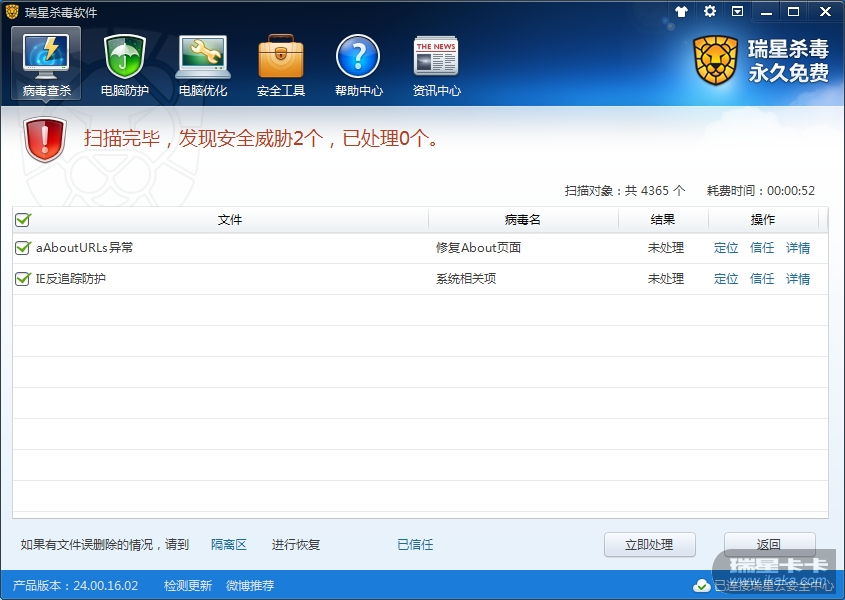Click 定位 for IE反追踪防护 row
Viewport: 845px width, 600px height.
pyautogui.click(x=726, y=279)
